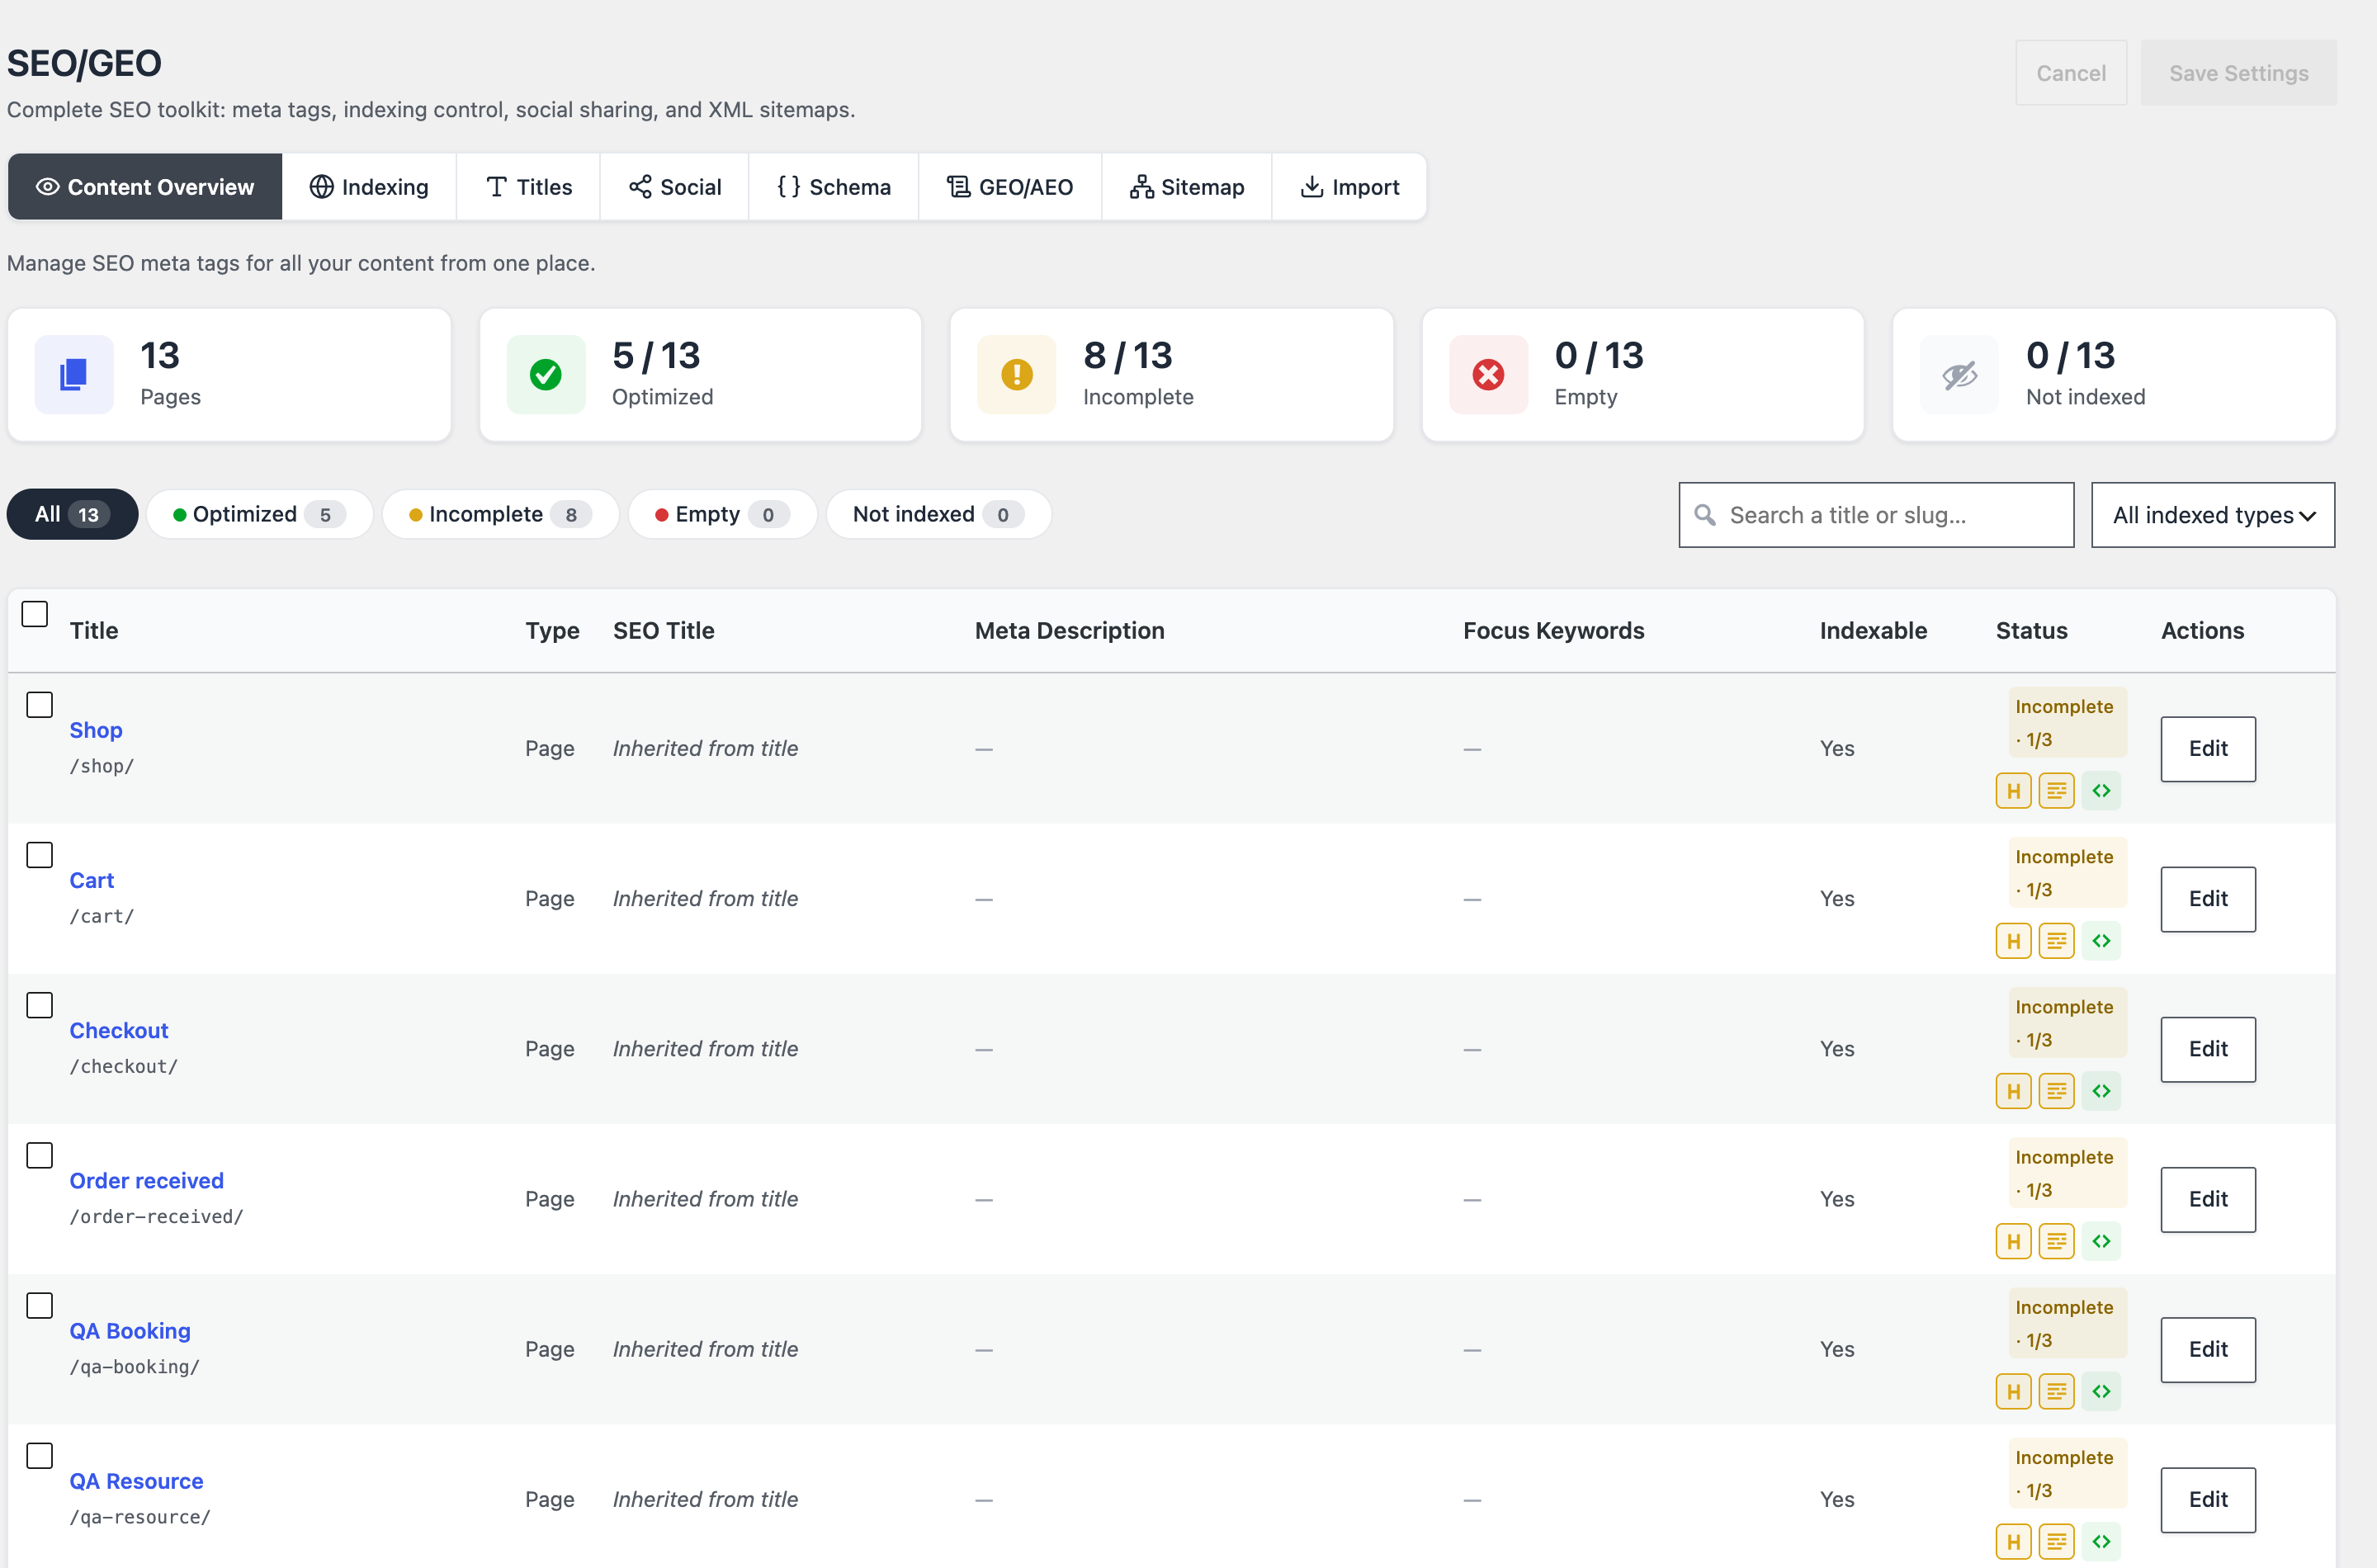Image resolution: width=2377 pixels, height=1568 pixels.
Task: Open the Titles tab
Action: pos(528,187)
